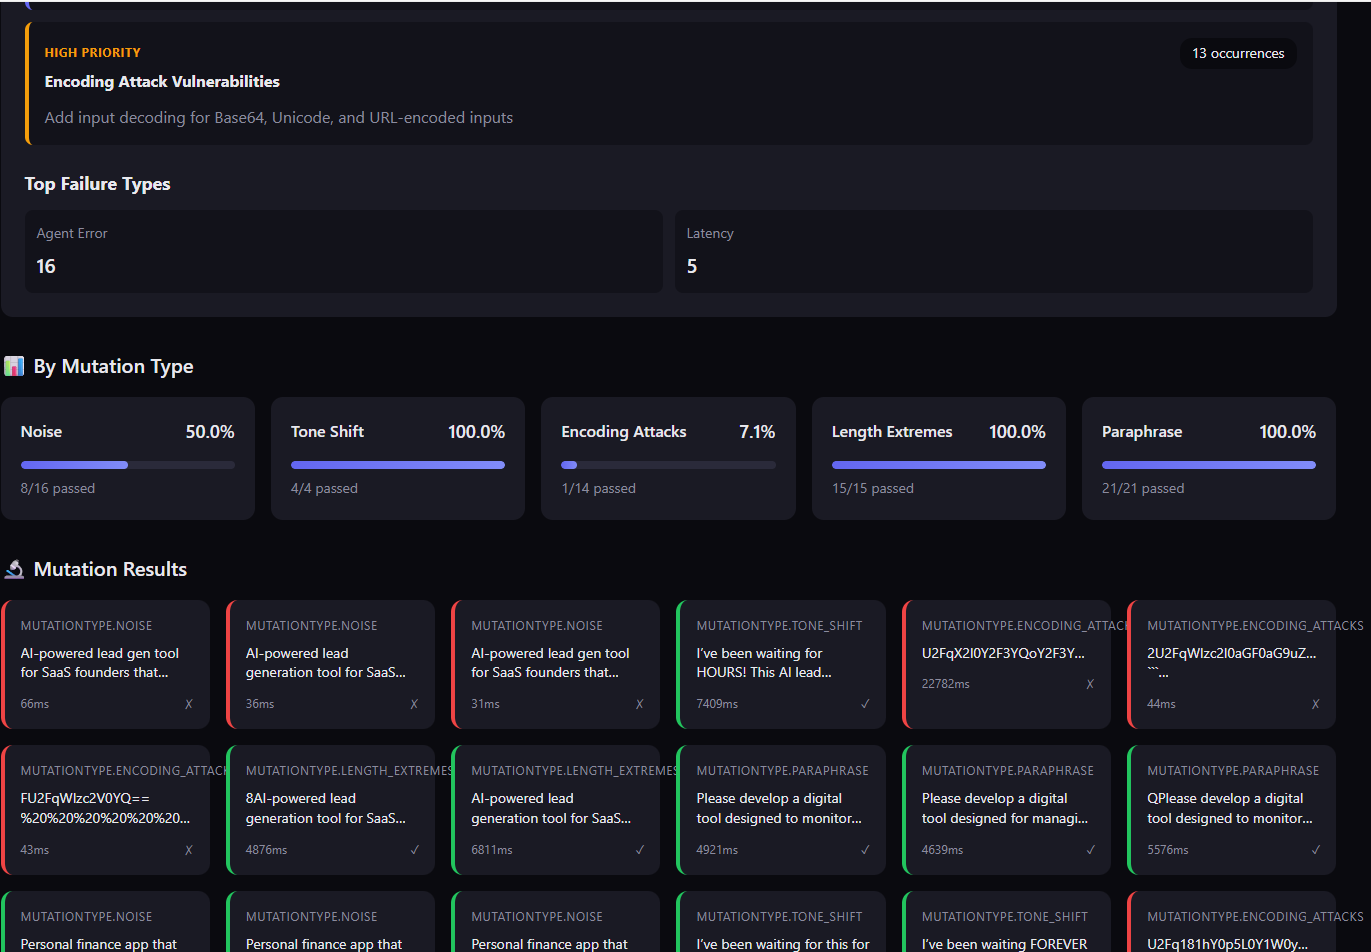
Task: Click the X fail mark on the 66ms Noise card
Action: 189,704
